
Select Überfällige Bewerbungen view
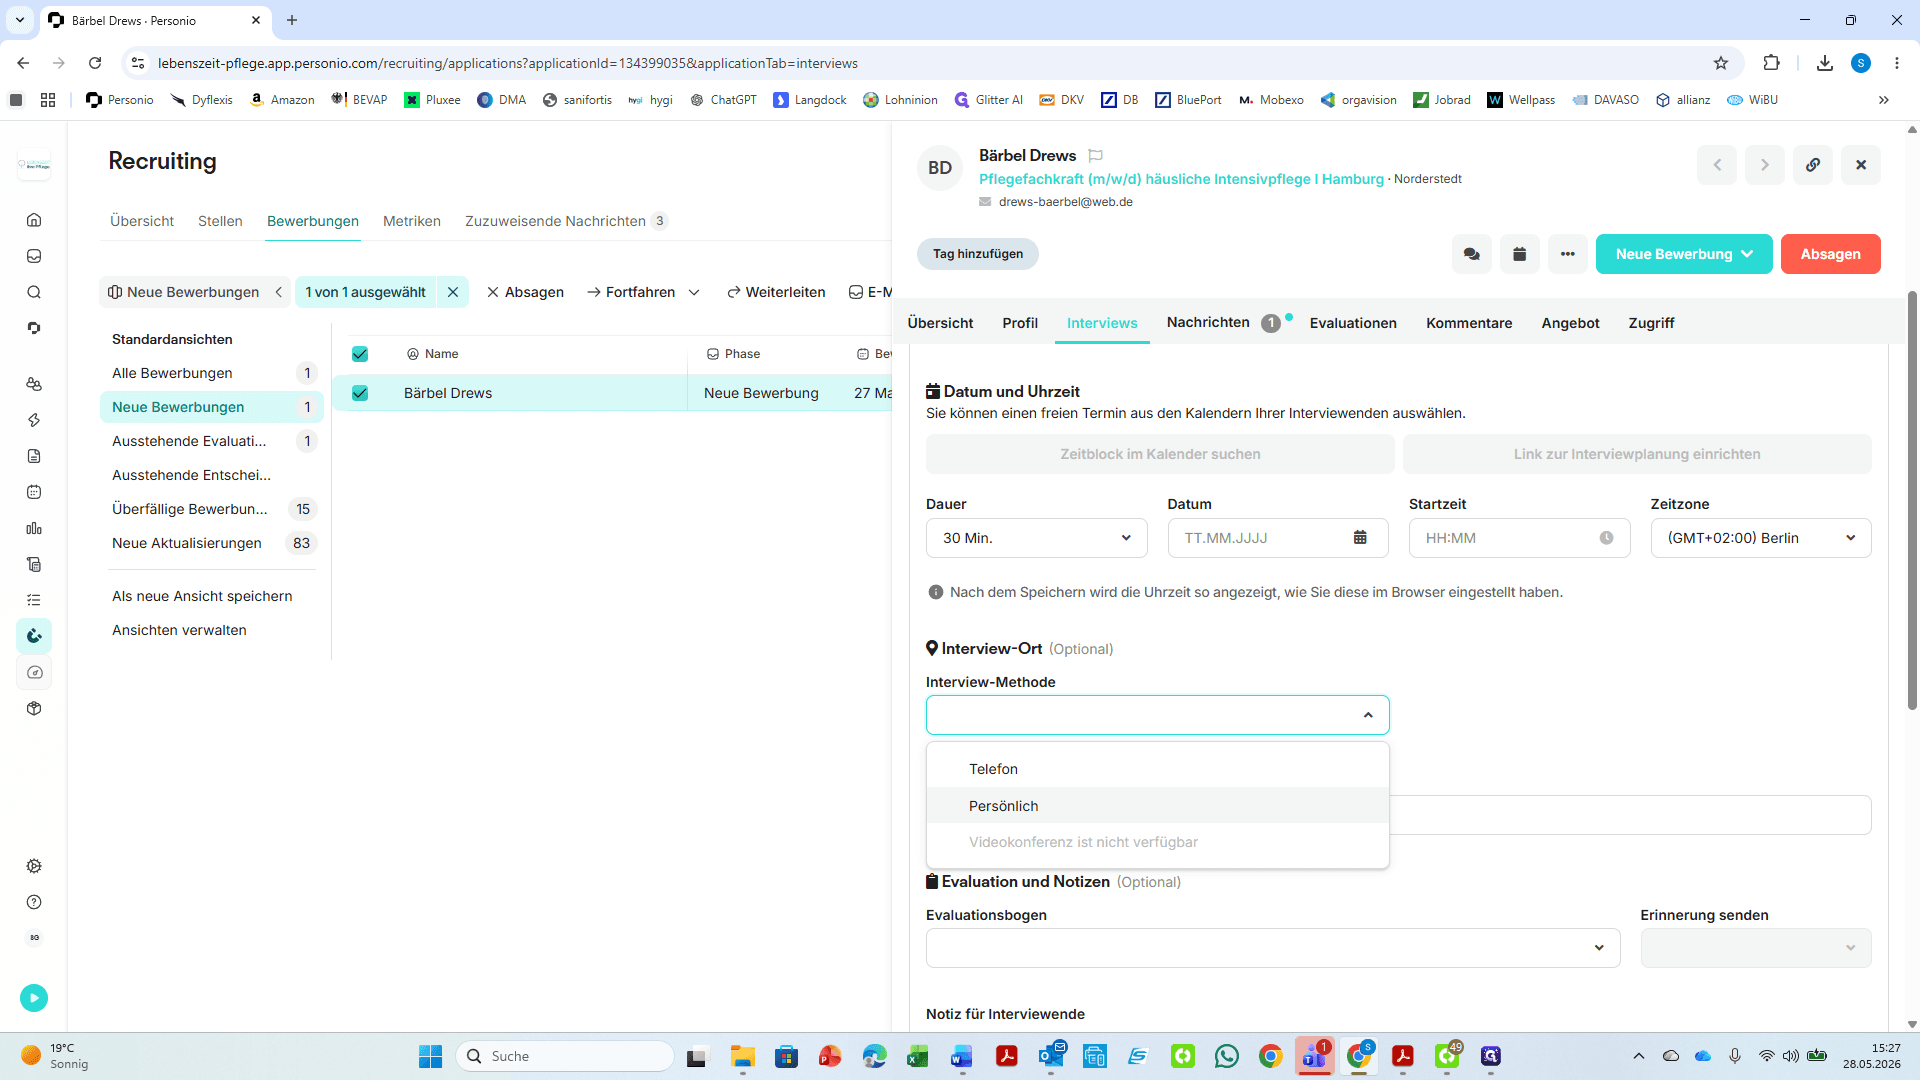[x=212, y=509]
